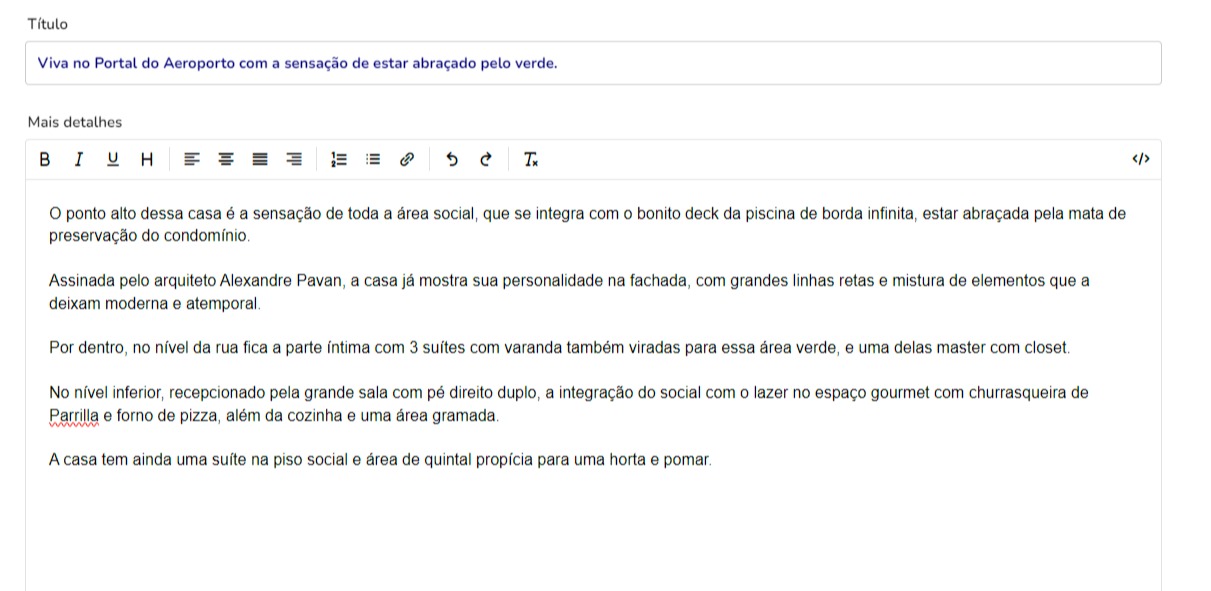
Task: Insert a bulleted list
Action: tap(373, 159)
